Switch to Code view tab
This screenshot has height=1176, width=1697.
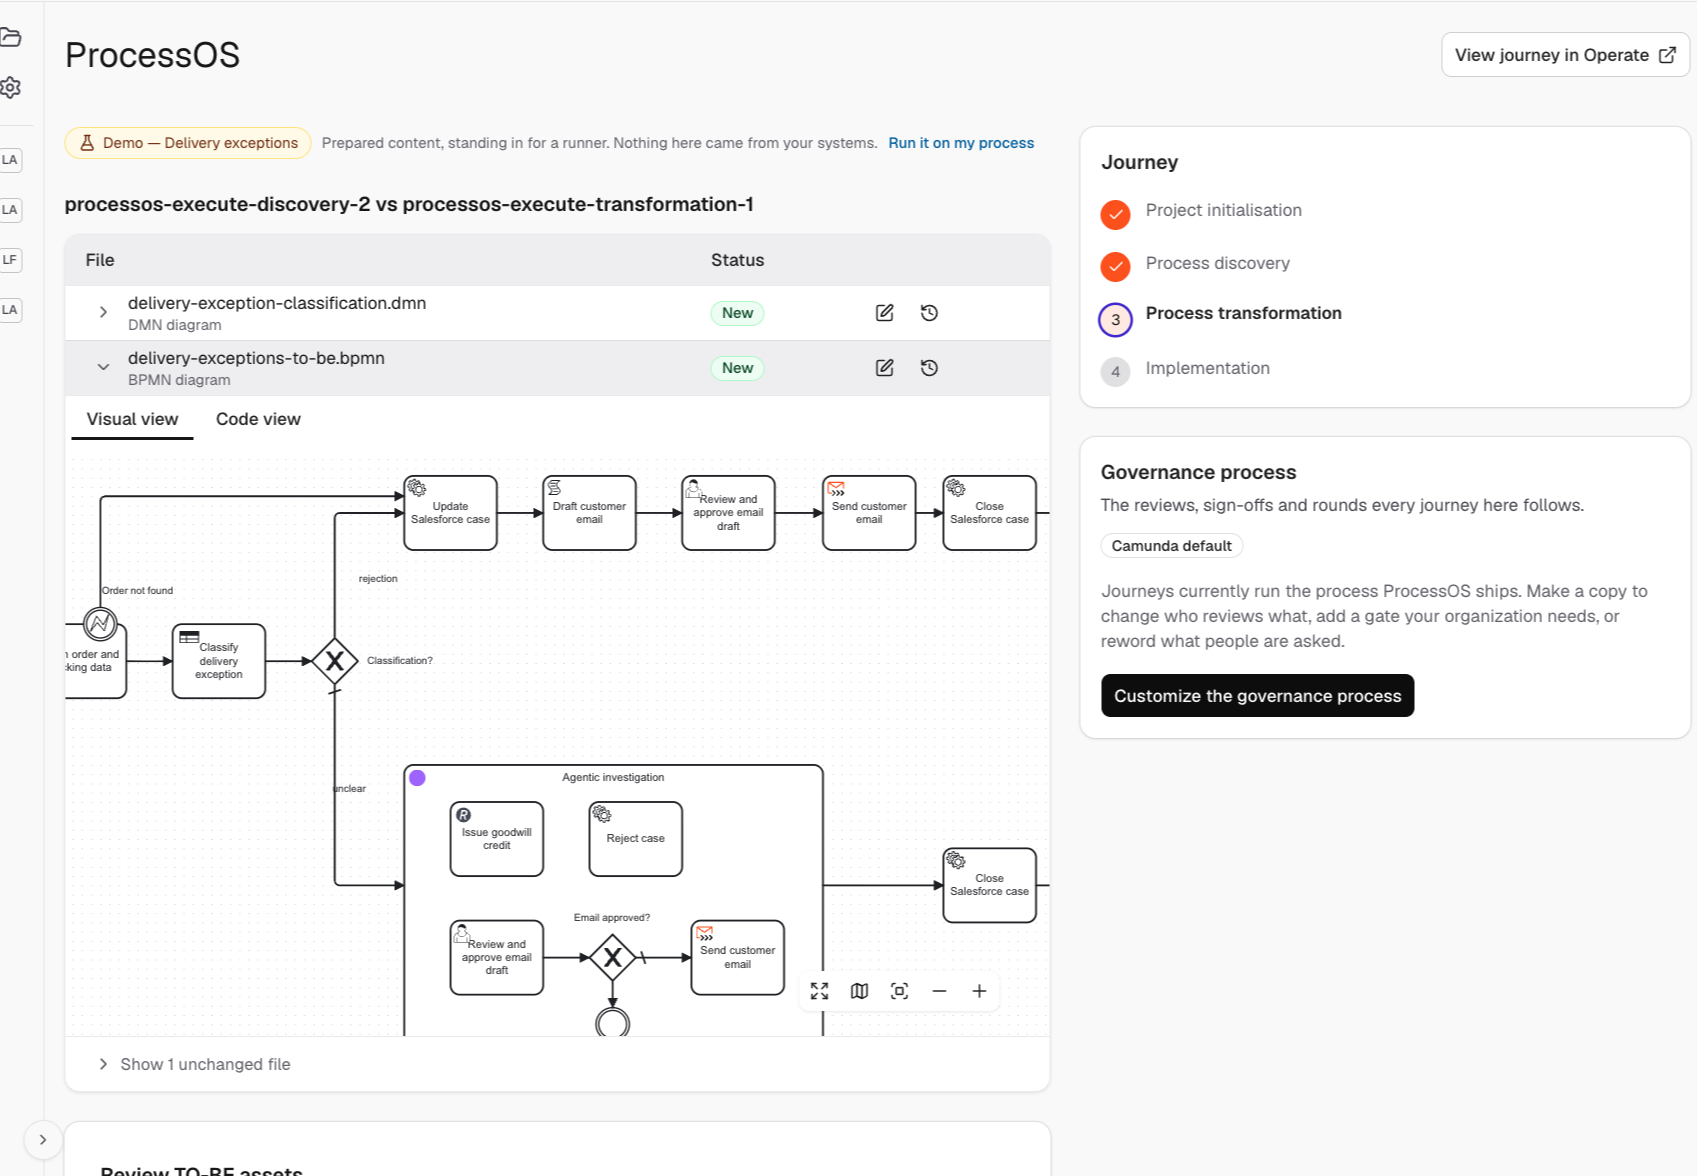258,419
